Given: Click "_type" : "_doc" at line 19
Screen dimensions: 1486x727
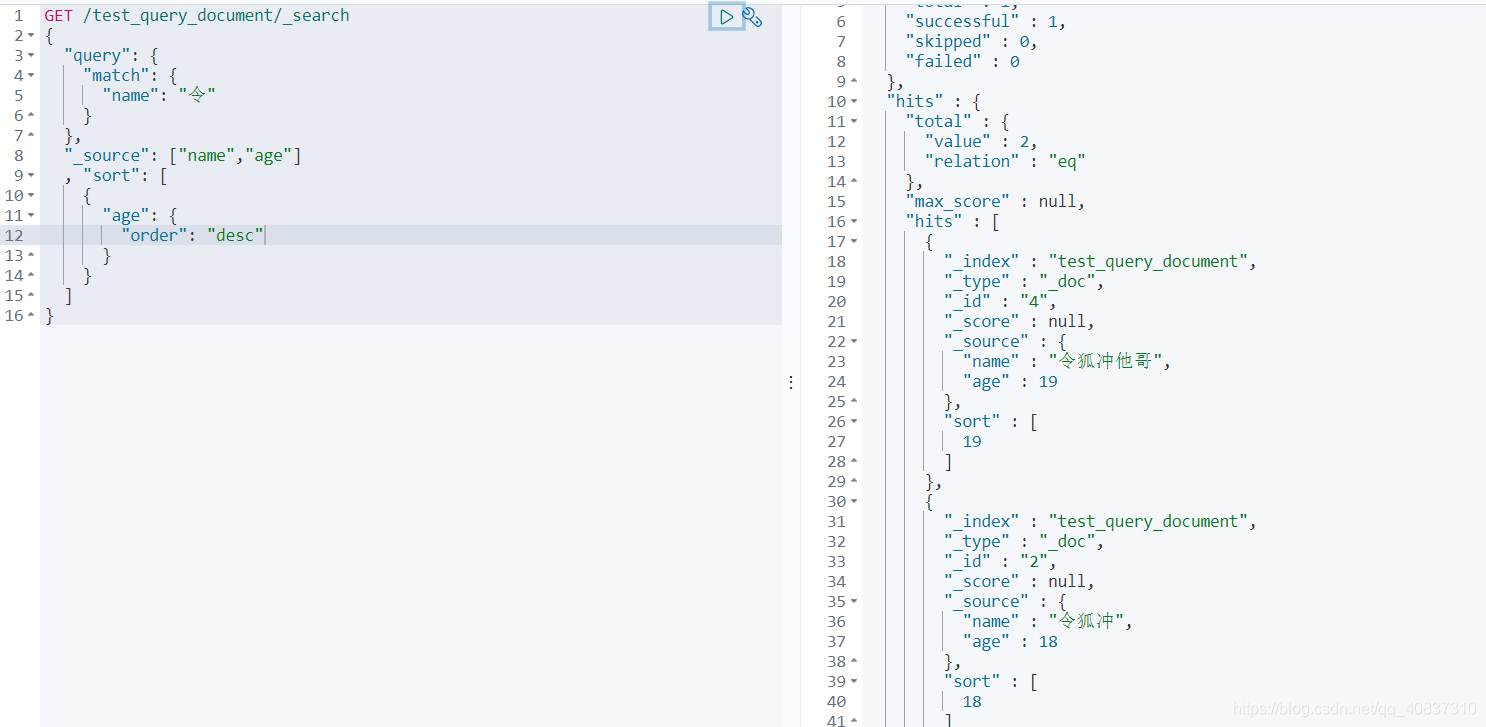Looking at the screenshot, I should click(x=1024, y=281).
